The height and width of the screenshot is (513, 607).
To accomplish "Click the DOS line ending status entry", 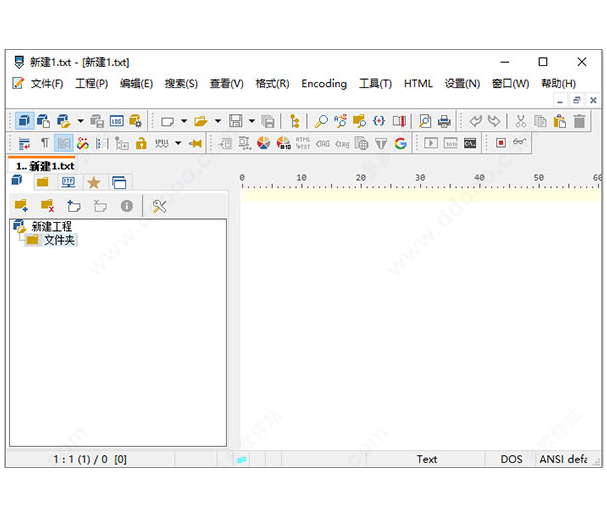I will point(511,459).
